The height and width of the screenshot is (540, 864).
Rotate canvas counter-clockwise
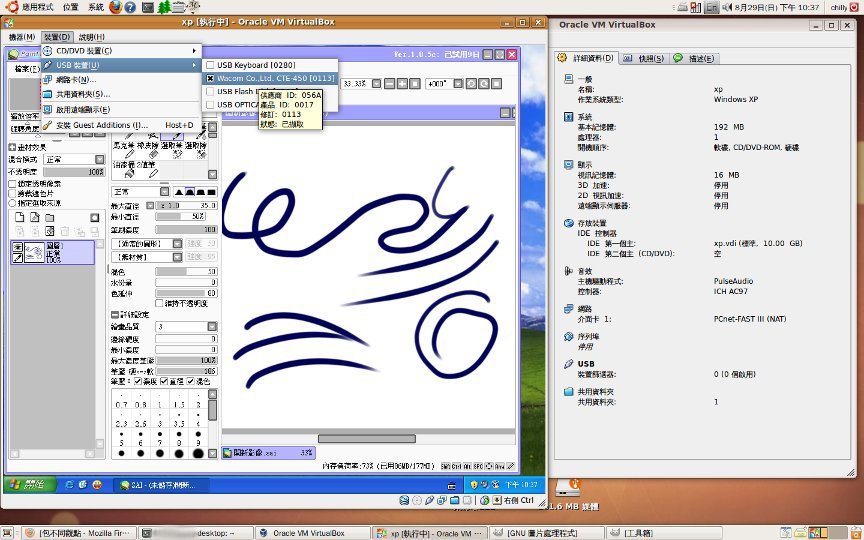click(471, 84)
